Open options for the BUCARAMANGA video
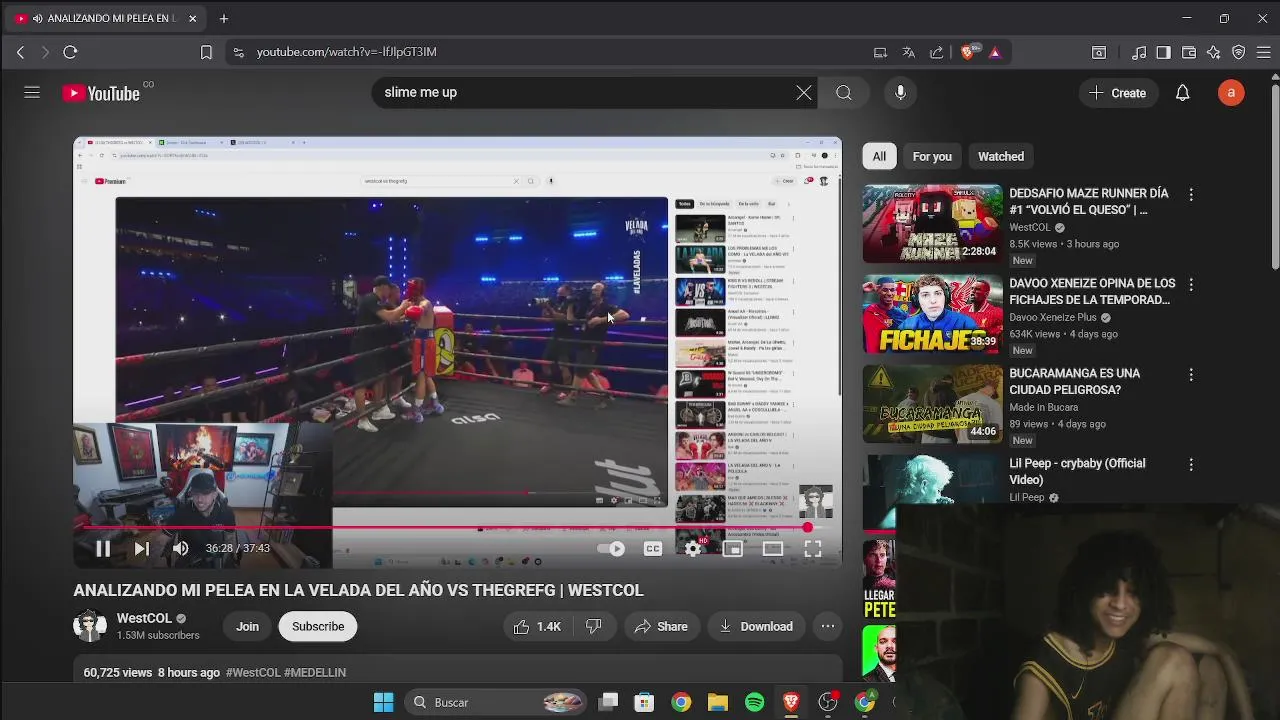Viewport: 1280px width, 720px height. coord(1190,375)
